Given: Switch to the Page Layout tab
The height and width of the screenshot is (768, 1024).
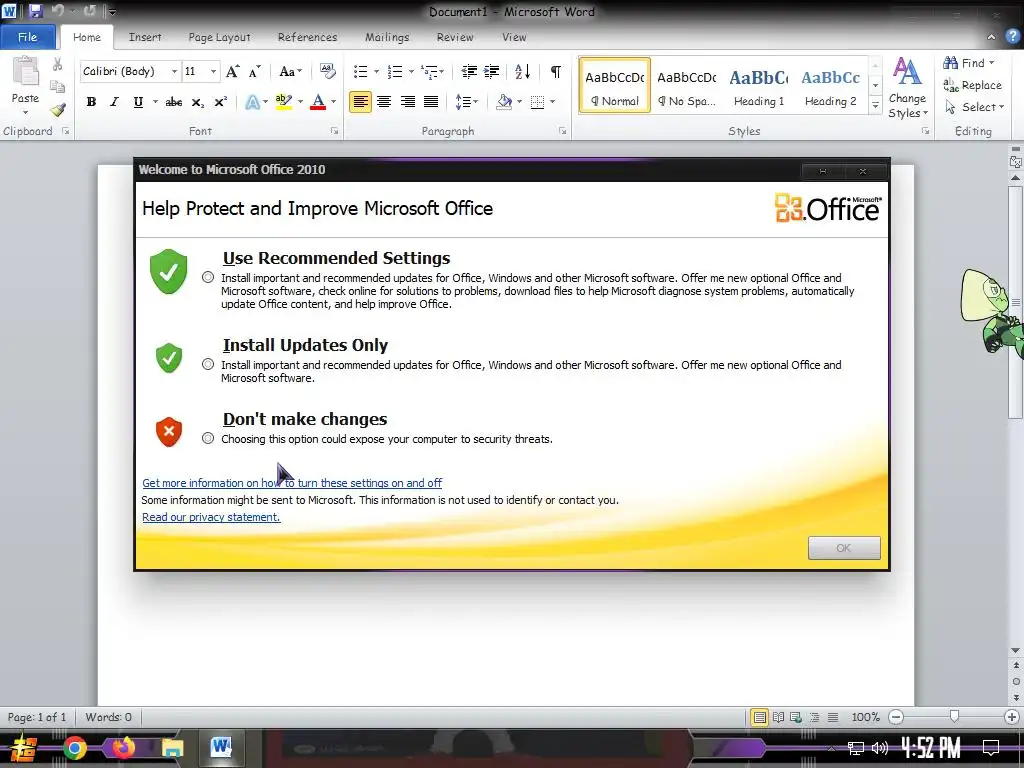Looking at the screenshot, I should pyautogui.click(x=219, y=37).
